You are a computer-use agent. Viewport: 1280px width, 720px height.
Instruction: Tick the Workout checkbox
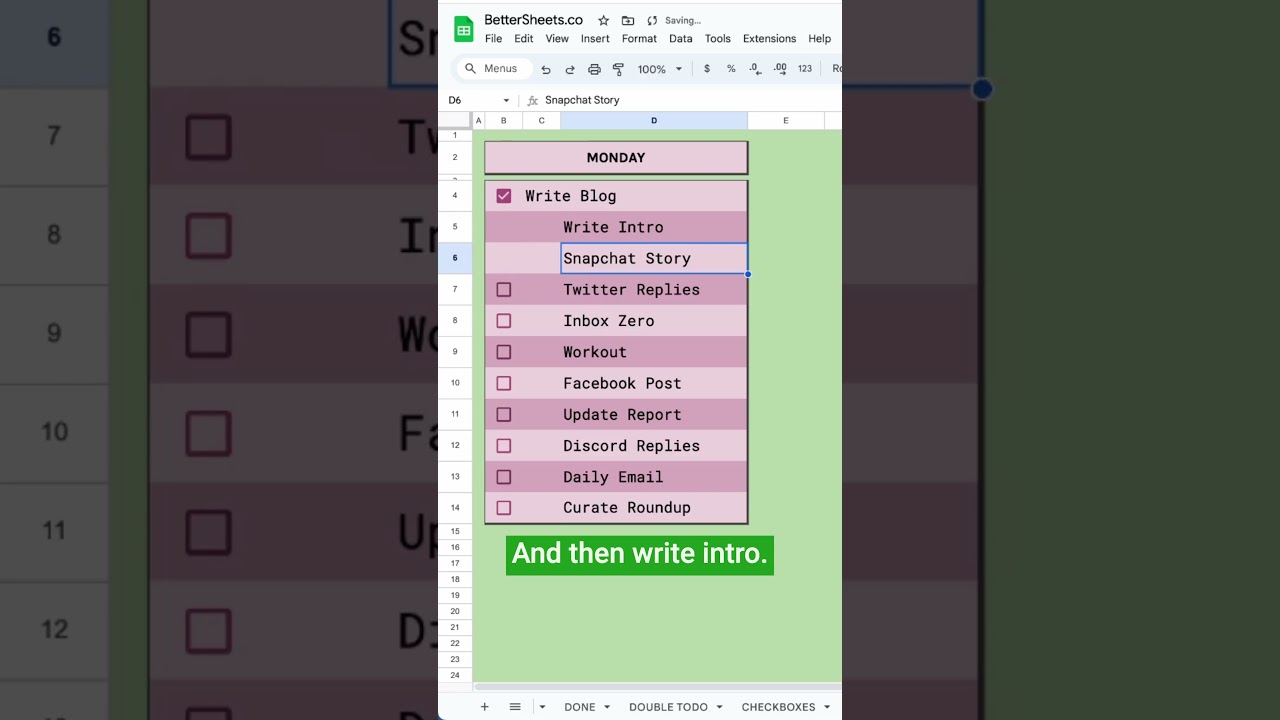click(504, 352)
